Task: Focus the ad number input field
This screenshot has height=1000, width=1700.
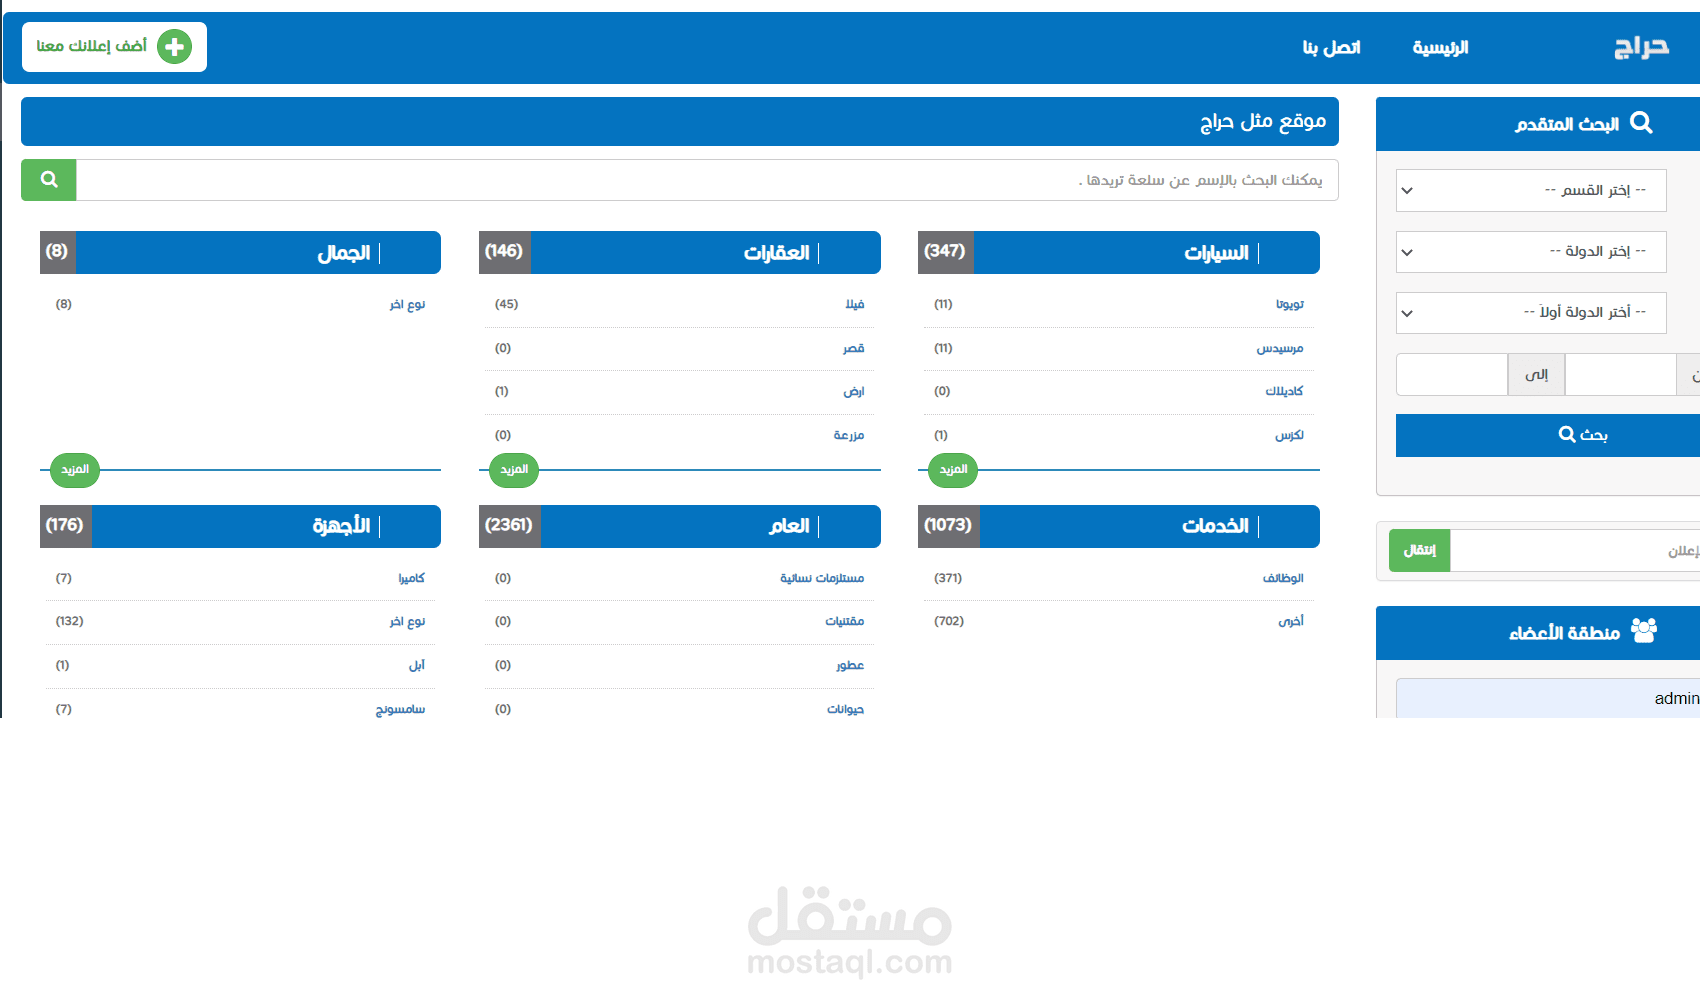Action: (1575, 550)
